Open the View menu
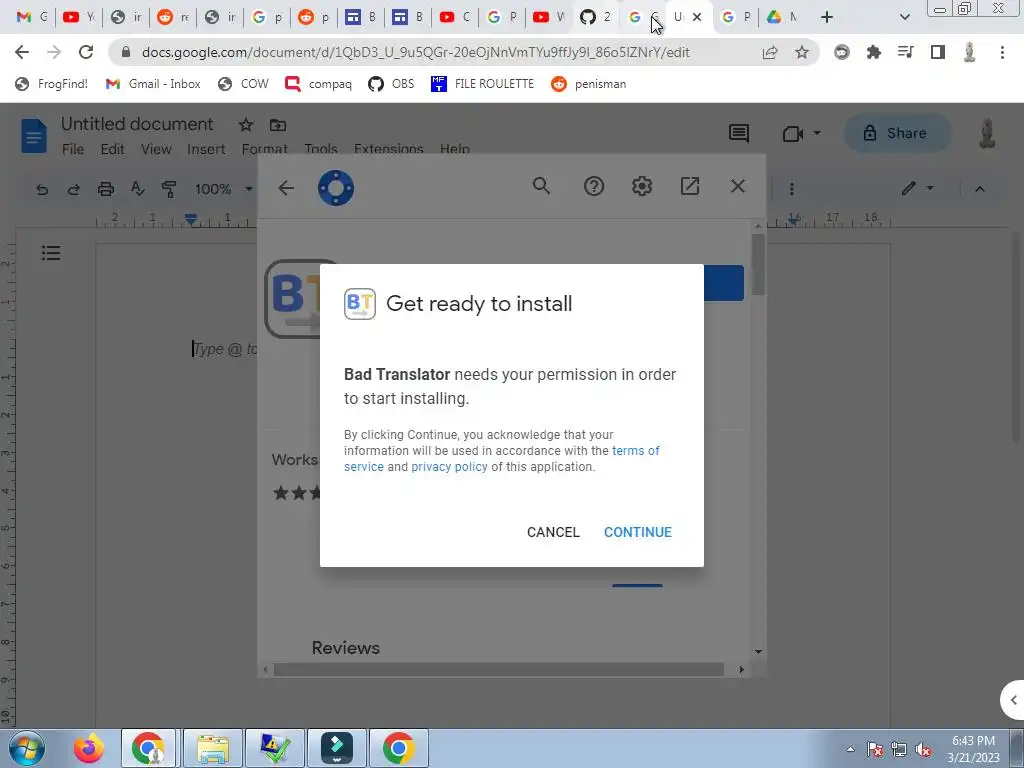Screen dimensions: 1024x768 (156, 149)
